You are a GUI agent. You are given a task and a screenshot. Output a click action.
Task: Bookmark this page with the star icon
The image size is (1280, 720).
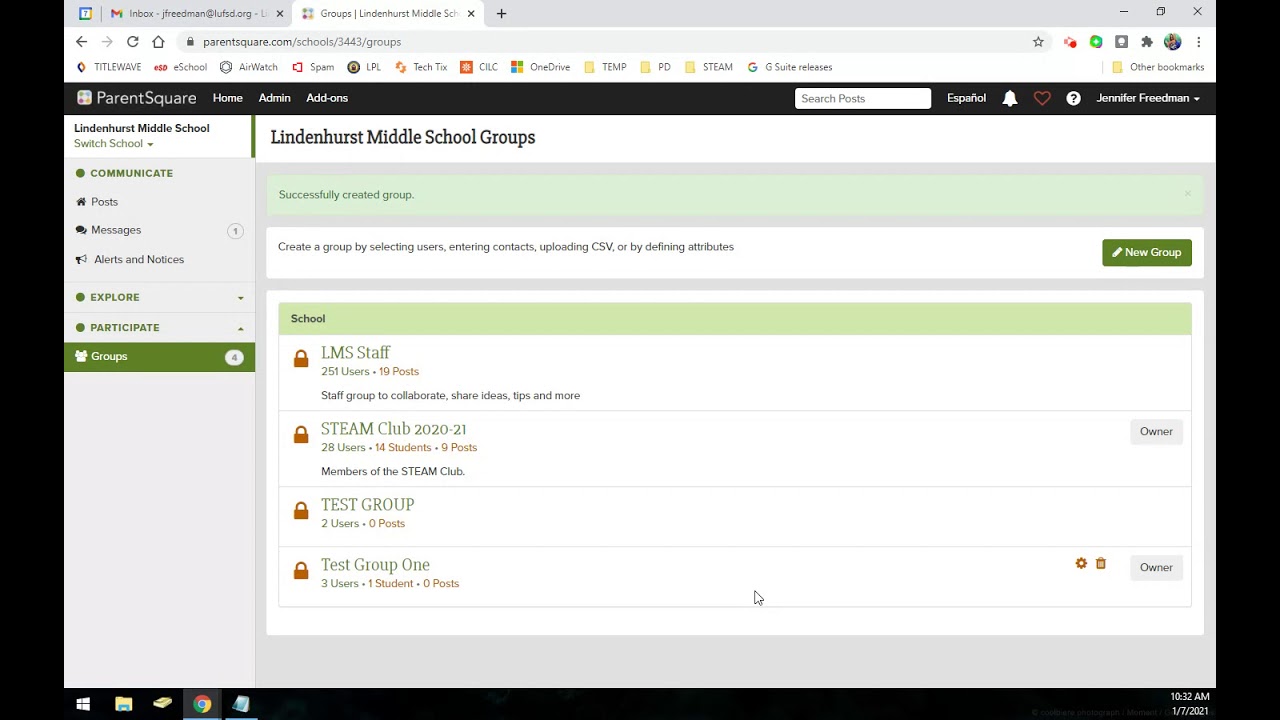(x=1038, y=42)
